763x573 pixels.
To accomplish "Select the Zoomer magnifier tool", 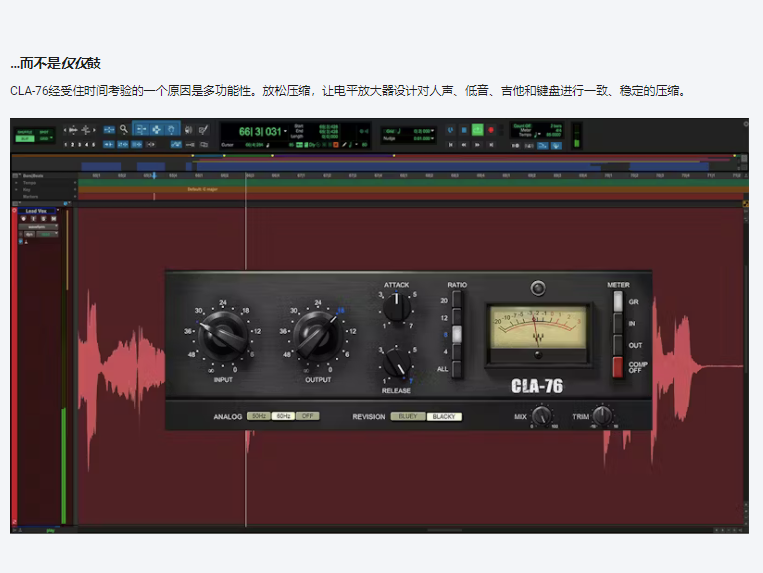I will click(x=124, y=129).
